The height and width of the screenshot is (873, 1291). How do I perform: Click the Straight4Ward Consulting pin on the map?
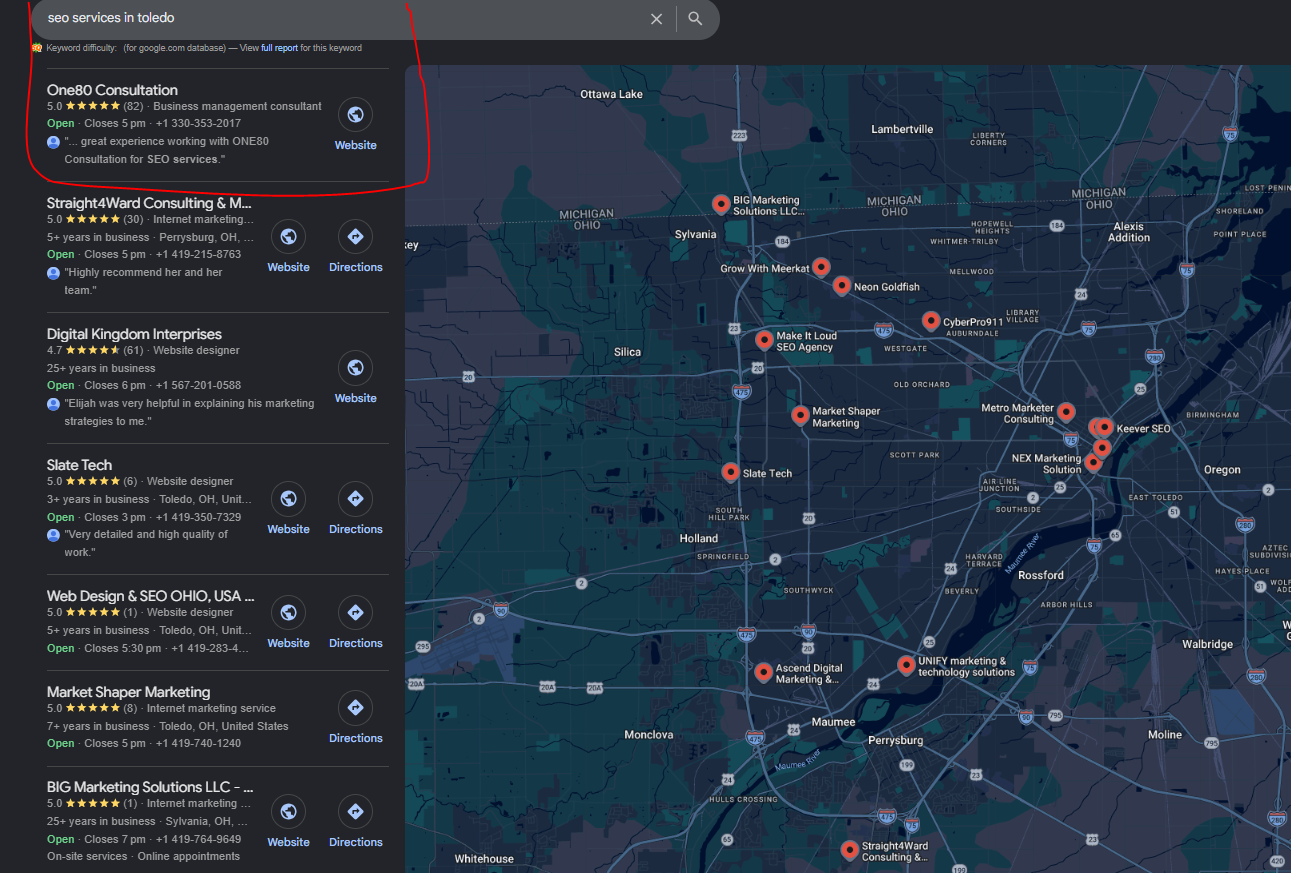(849, 850)
